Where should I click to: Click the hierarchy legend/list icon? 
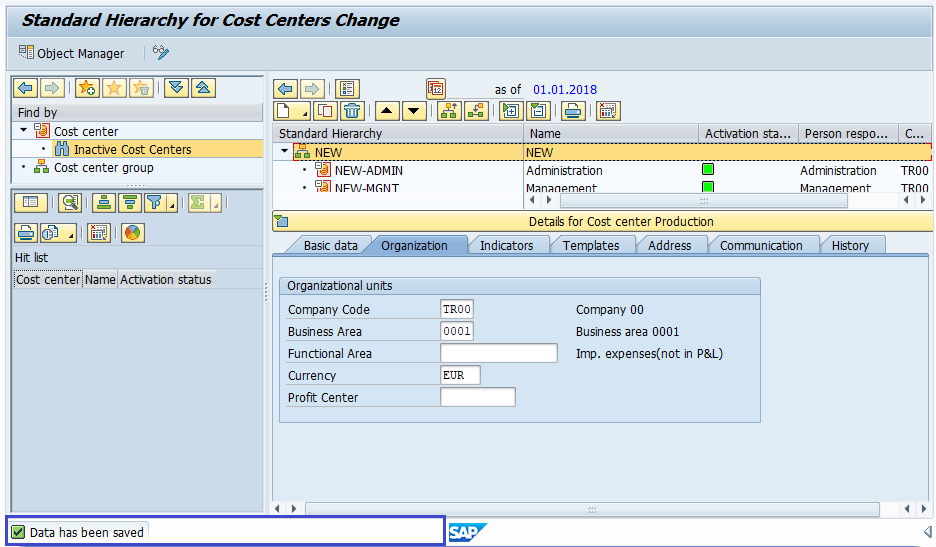point(347,90)
